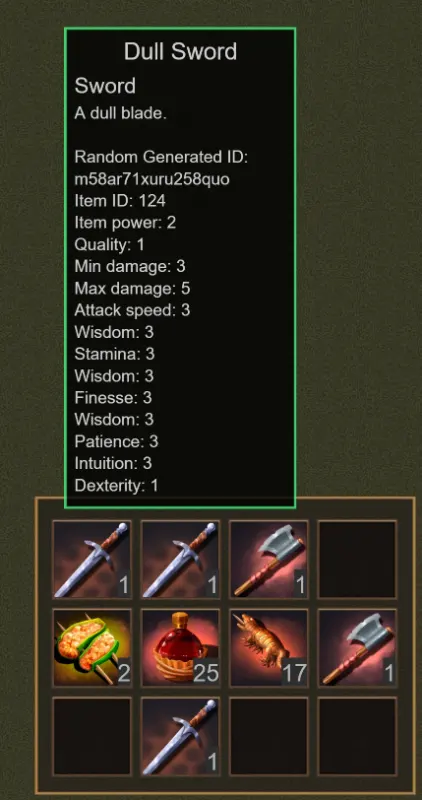The image size is (422, 800).
Task: Select the stuffed pepper skewers stack of 2
Action: point(92,647)
